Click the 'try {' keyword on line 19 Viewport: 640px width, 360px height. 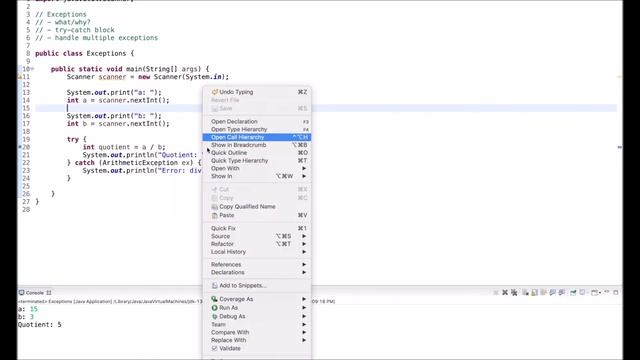click(x=77, y=139)
